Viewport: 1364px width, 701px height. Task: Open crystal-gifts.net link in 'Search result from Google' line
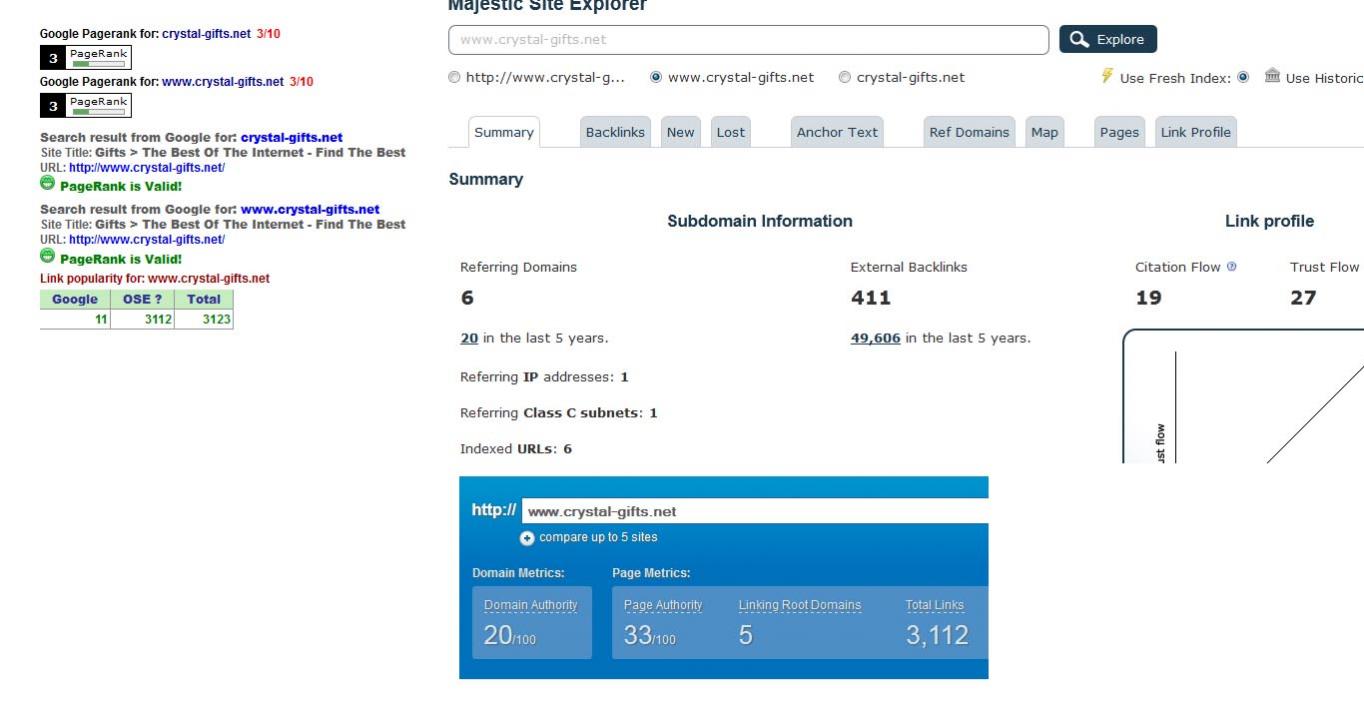292,138
